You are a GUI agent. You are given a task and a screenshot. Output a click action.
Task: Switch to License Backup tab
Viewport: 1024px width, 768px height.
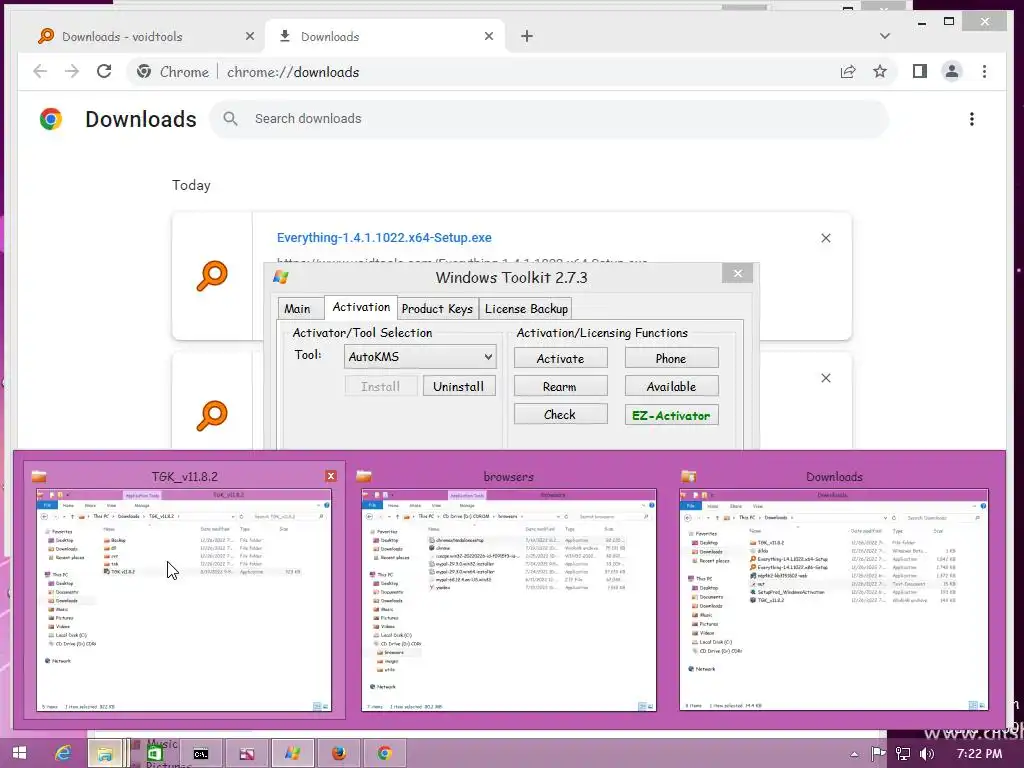526,309
